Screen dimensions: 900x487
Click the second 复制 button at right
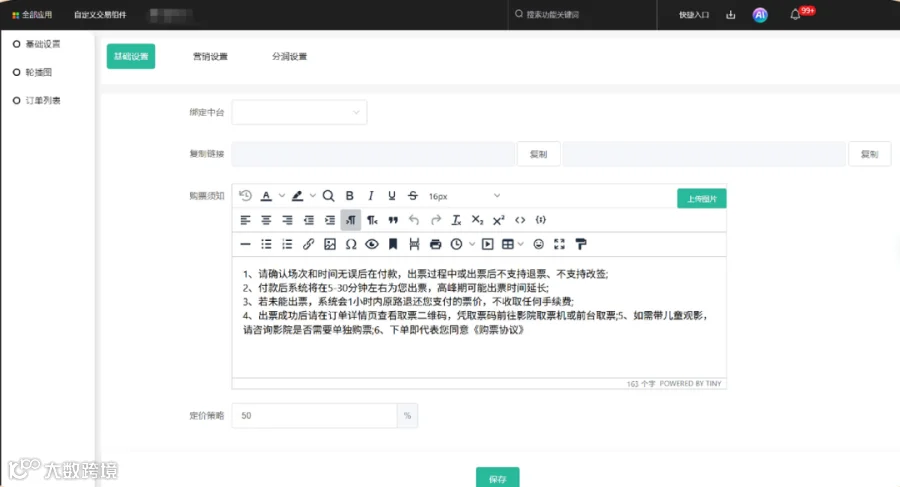870,154
